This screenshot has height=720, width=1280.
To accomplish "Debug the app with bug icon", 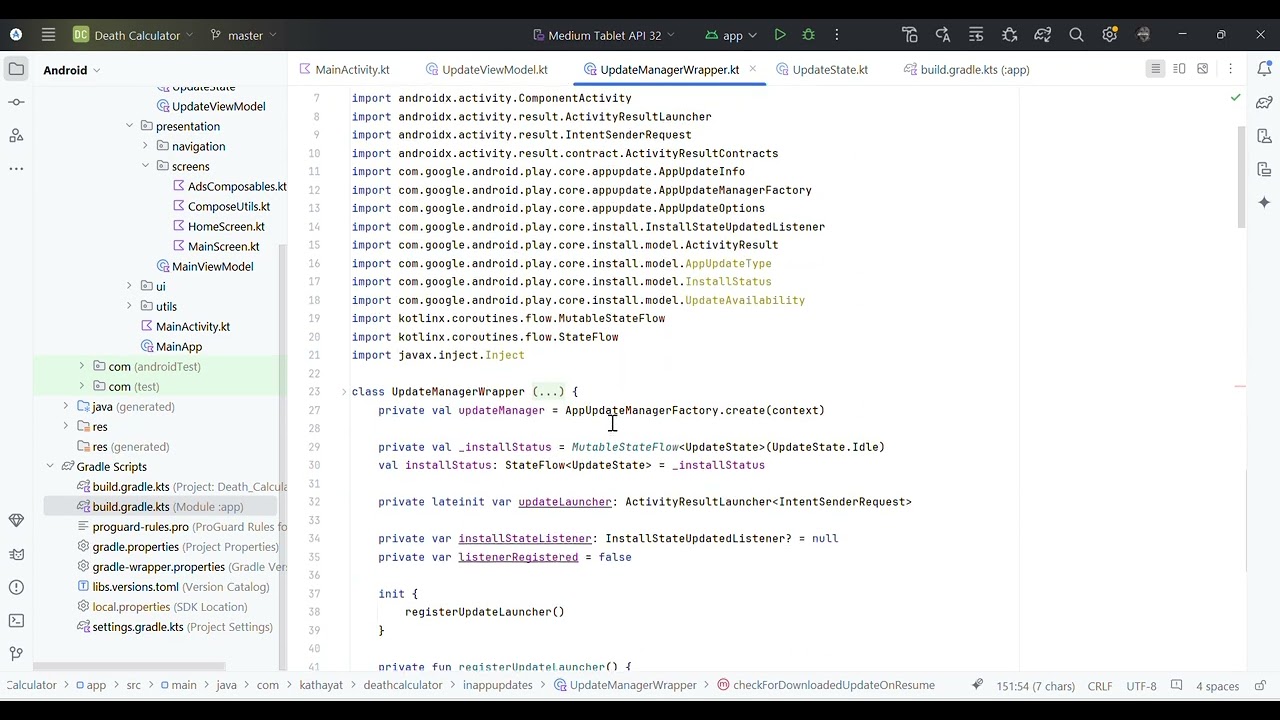I will tap(809, 35).
